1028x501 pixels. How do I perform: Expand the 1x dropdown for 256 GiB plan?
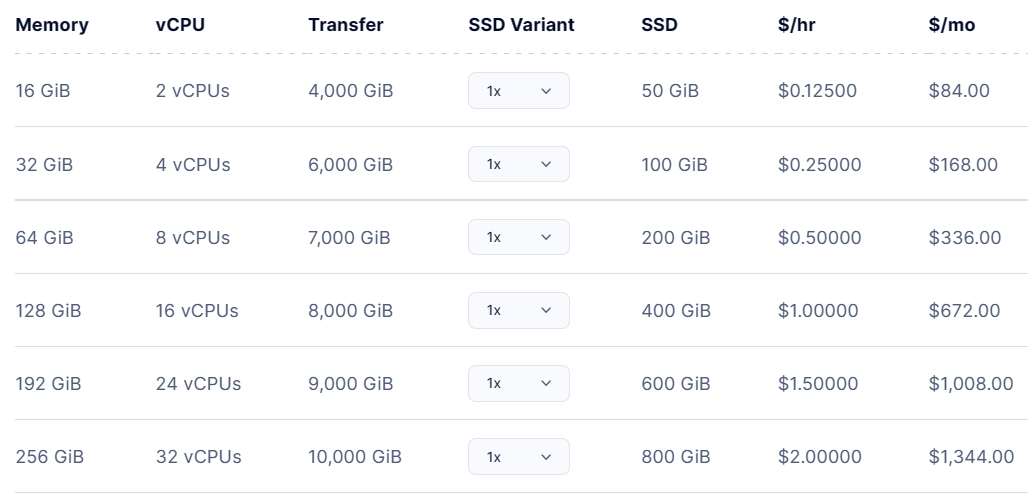pyautogui.click(x=518, y=457)
